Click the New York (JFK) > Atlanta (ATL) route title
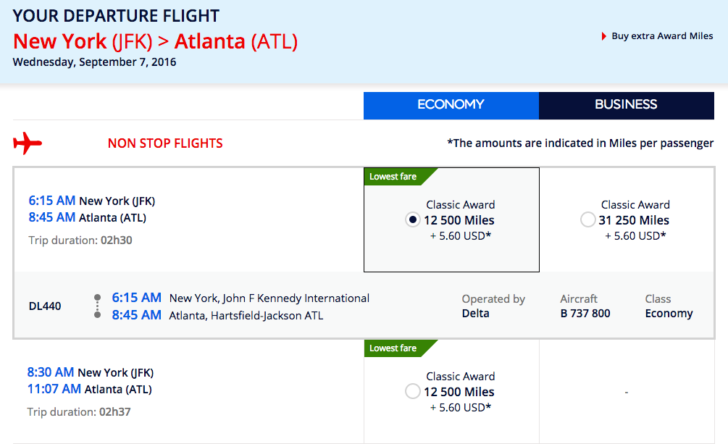The image size is (728, 444). [156, 41]
